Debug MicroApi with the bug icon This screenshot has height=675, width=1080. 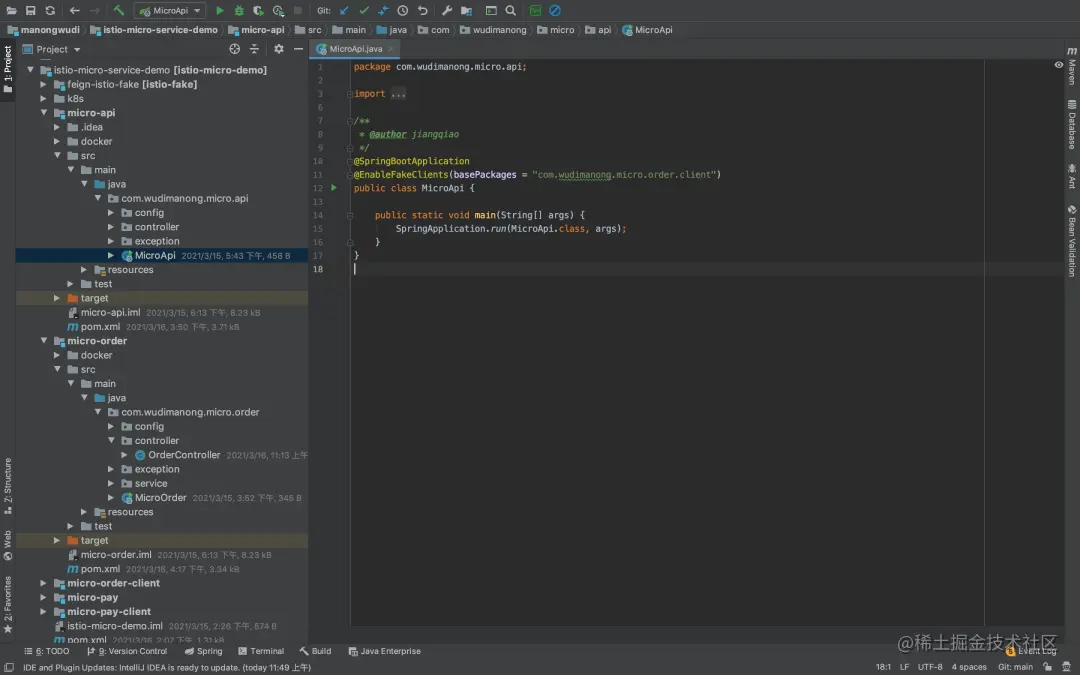pos(239,10)
